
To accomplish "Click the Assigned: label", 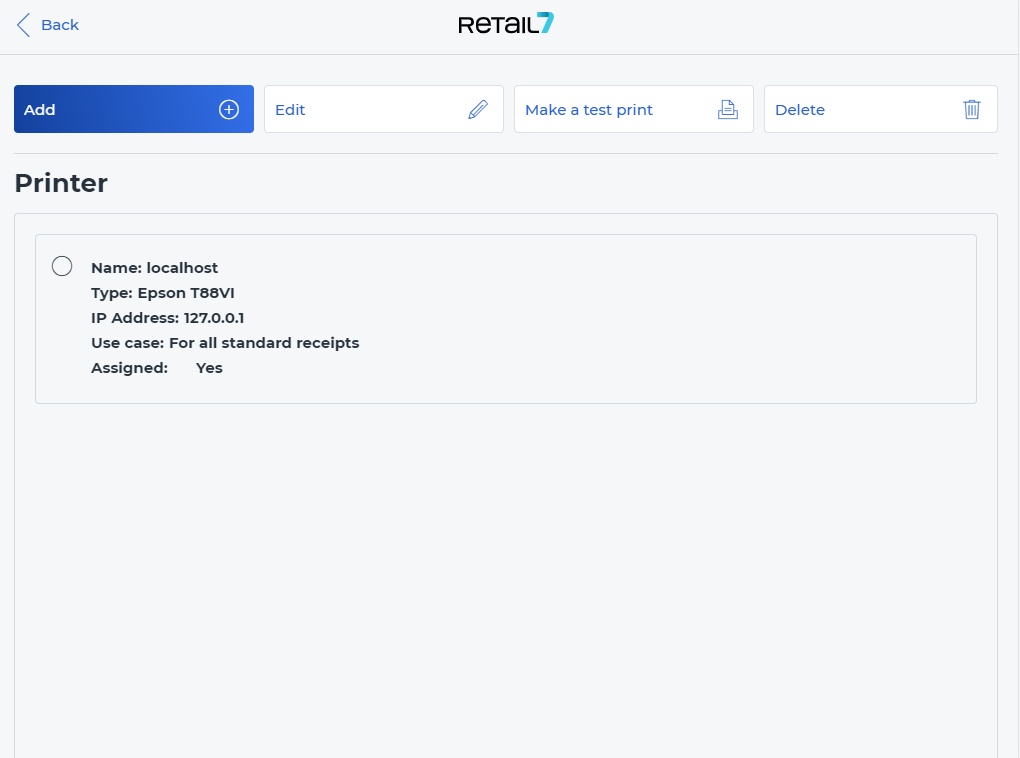I will 129,368.
